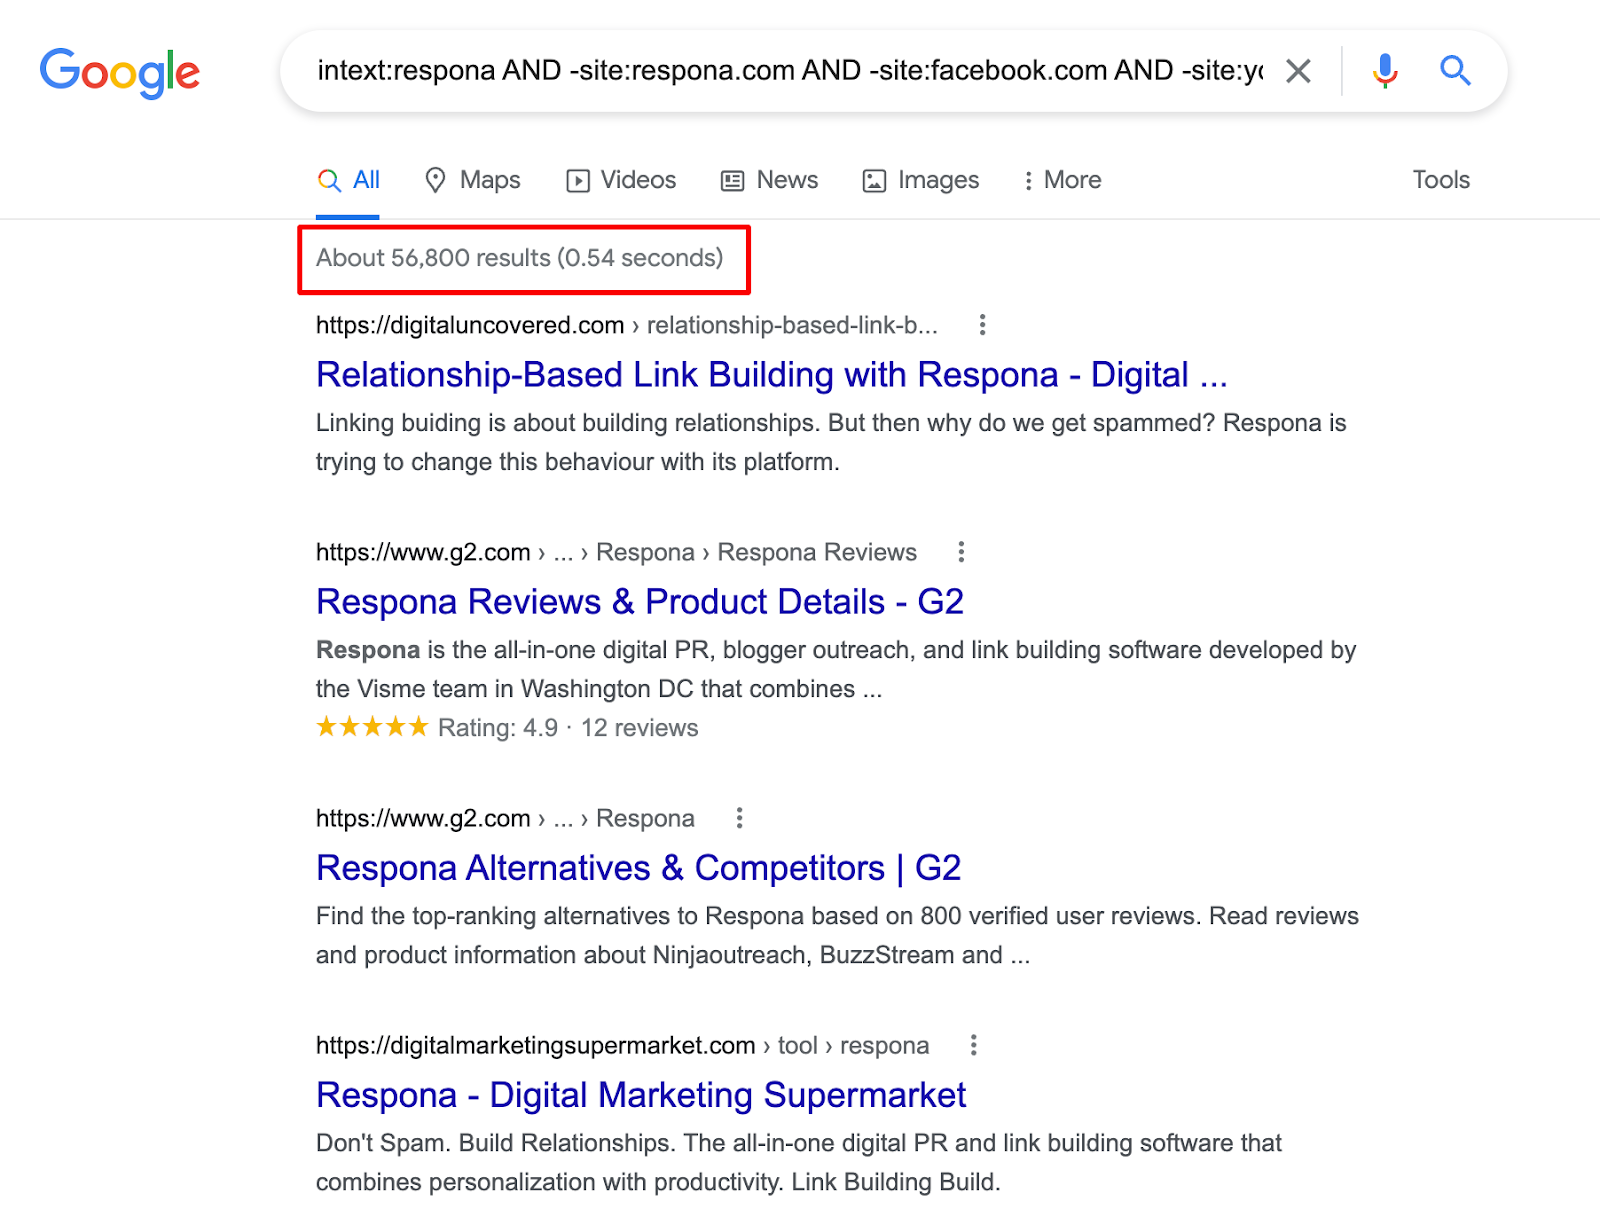Open the search Tools options

(1441, 180)
